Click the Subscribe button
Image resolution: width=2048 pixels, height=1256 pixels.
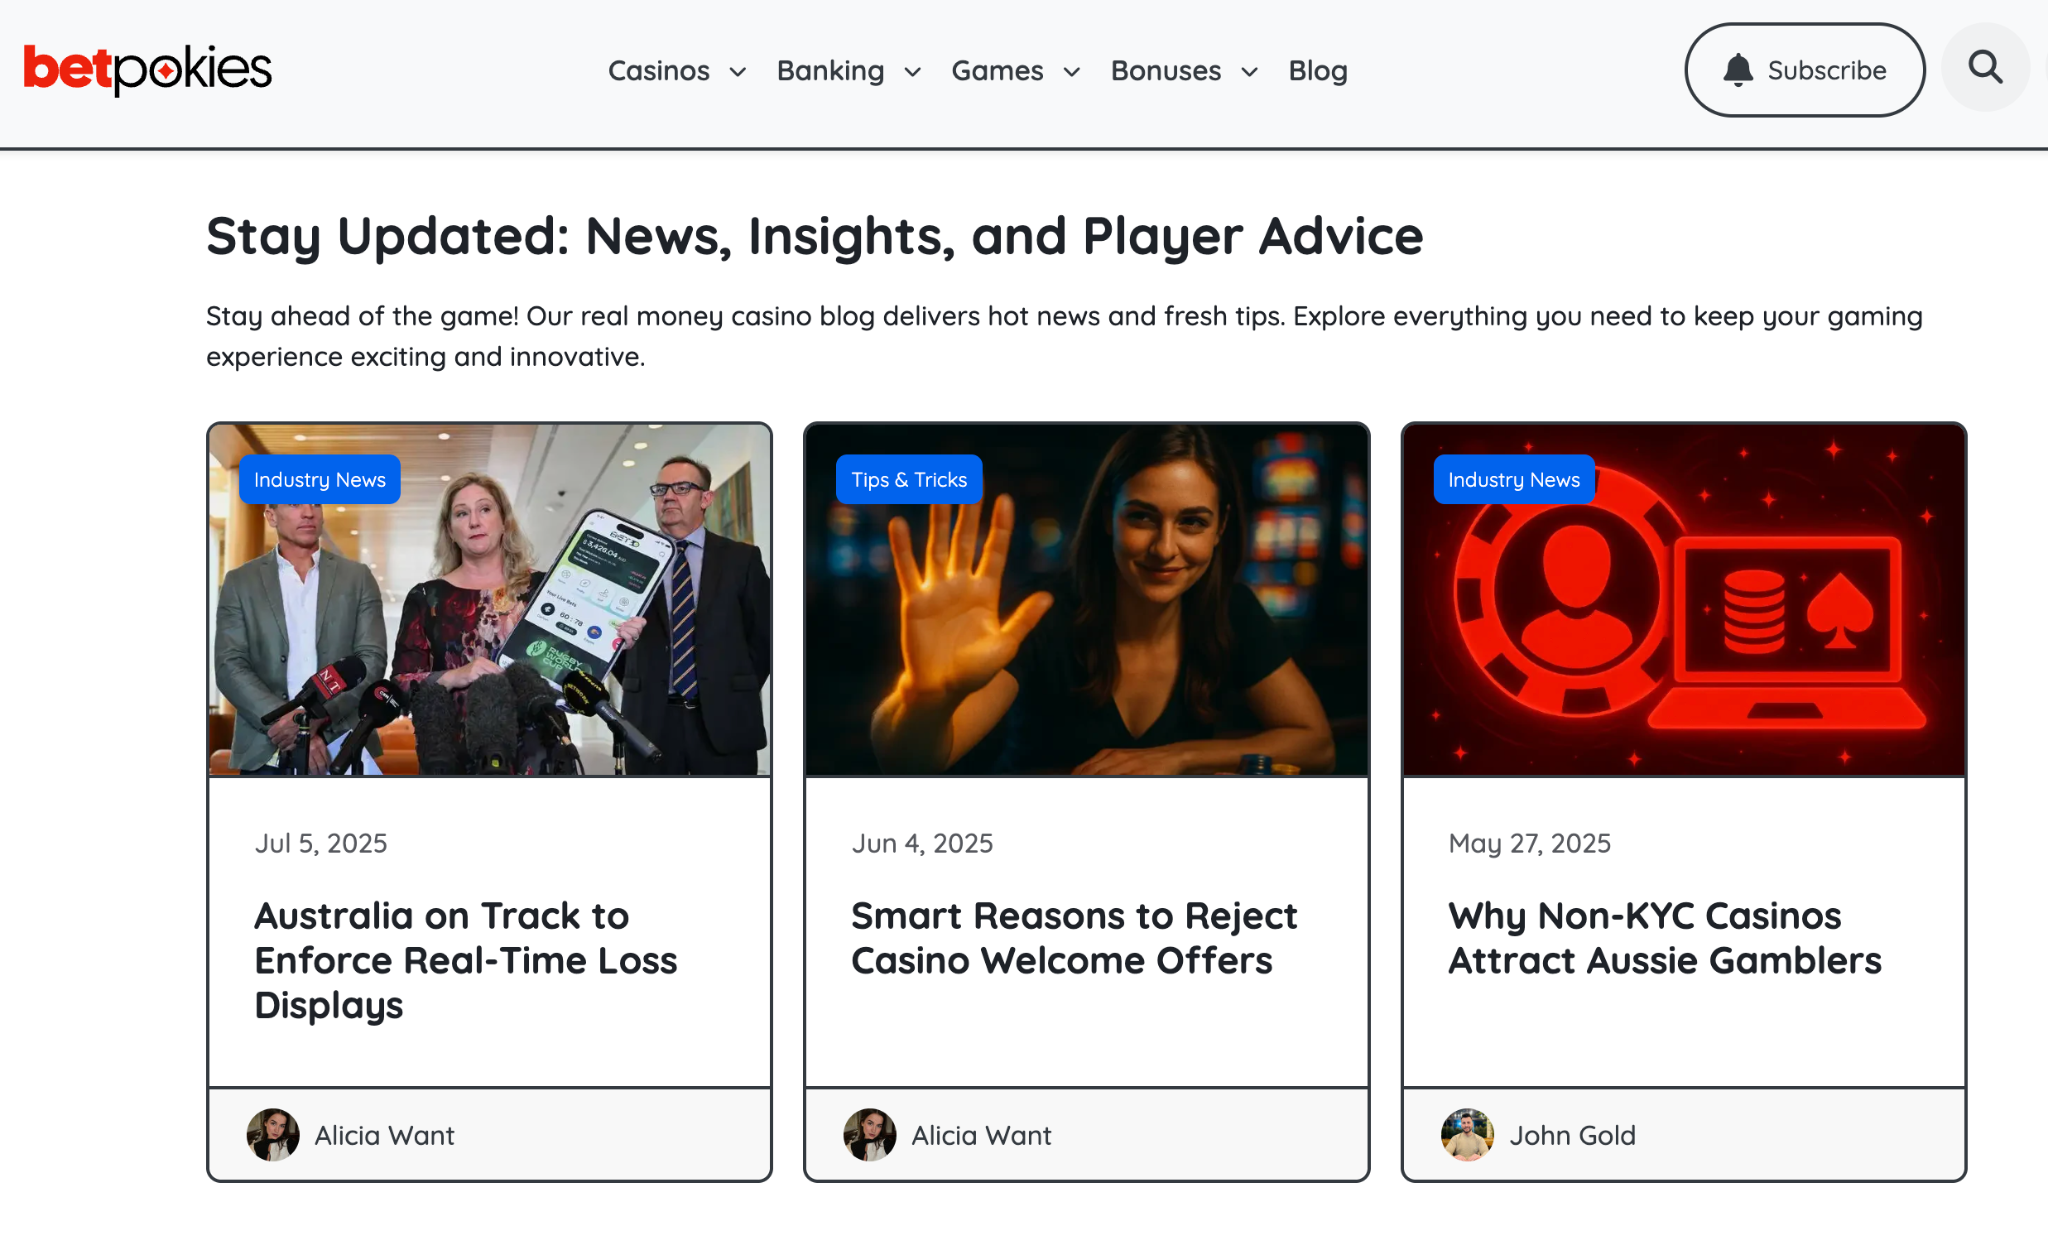point(1805,70)
